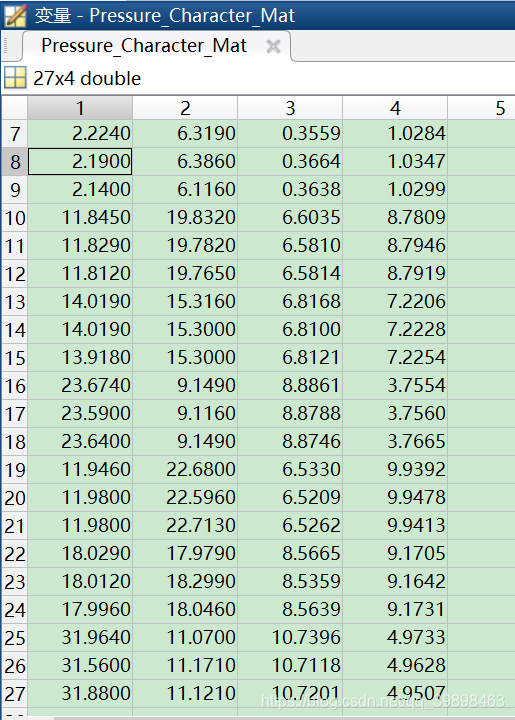515x720 pixels.
Task: Click cell with value 22.7130
Action: [x=185, y=526]
